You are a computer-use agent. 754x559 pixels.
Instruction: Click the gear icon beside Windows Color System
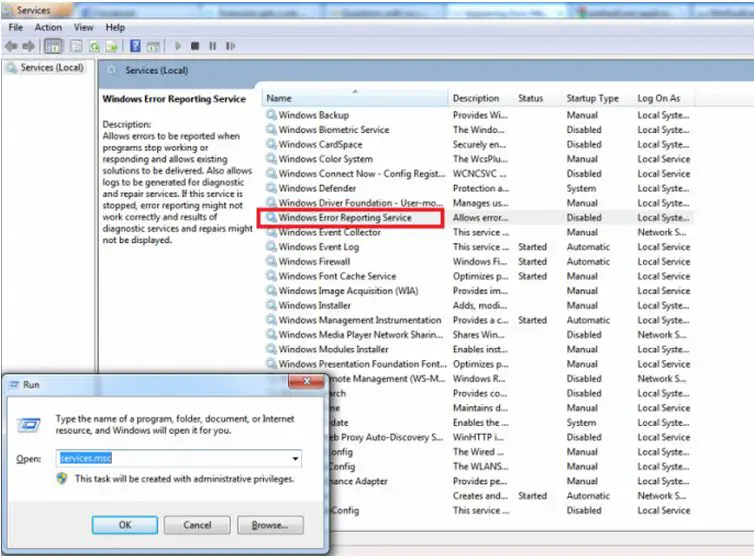(x=271, y=159)
